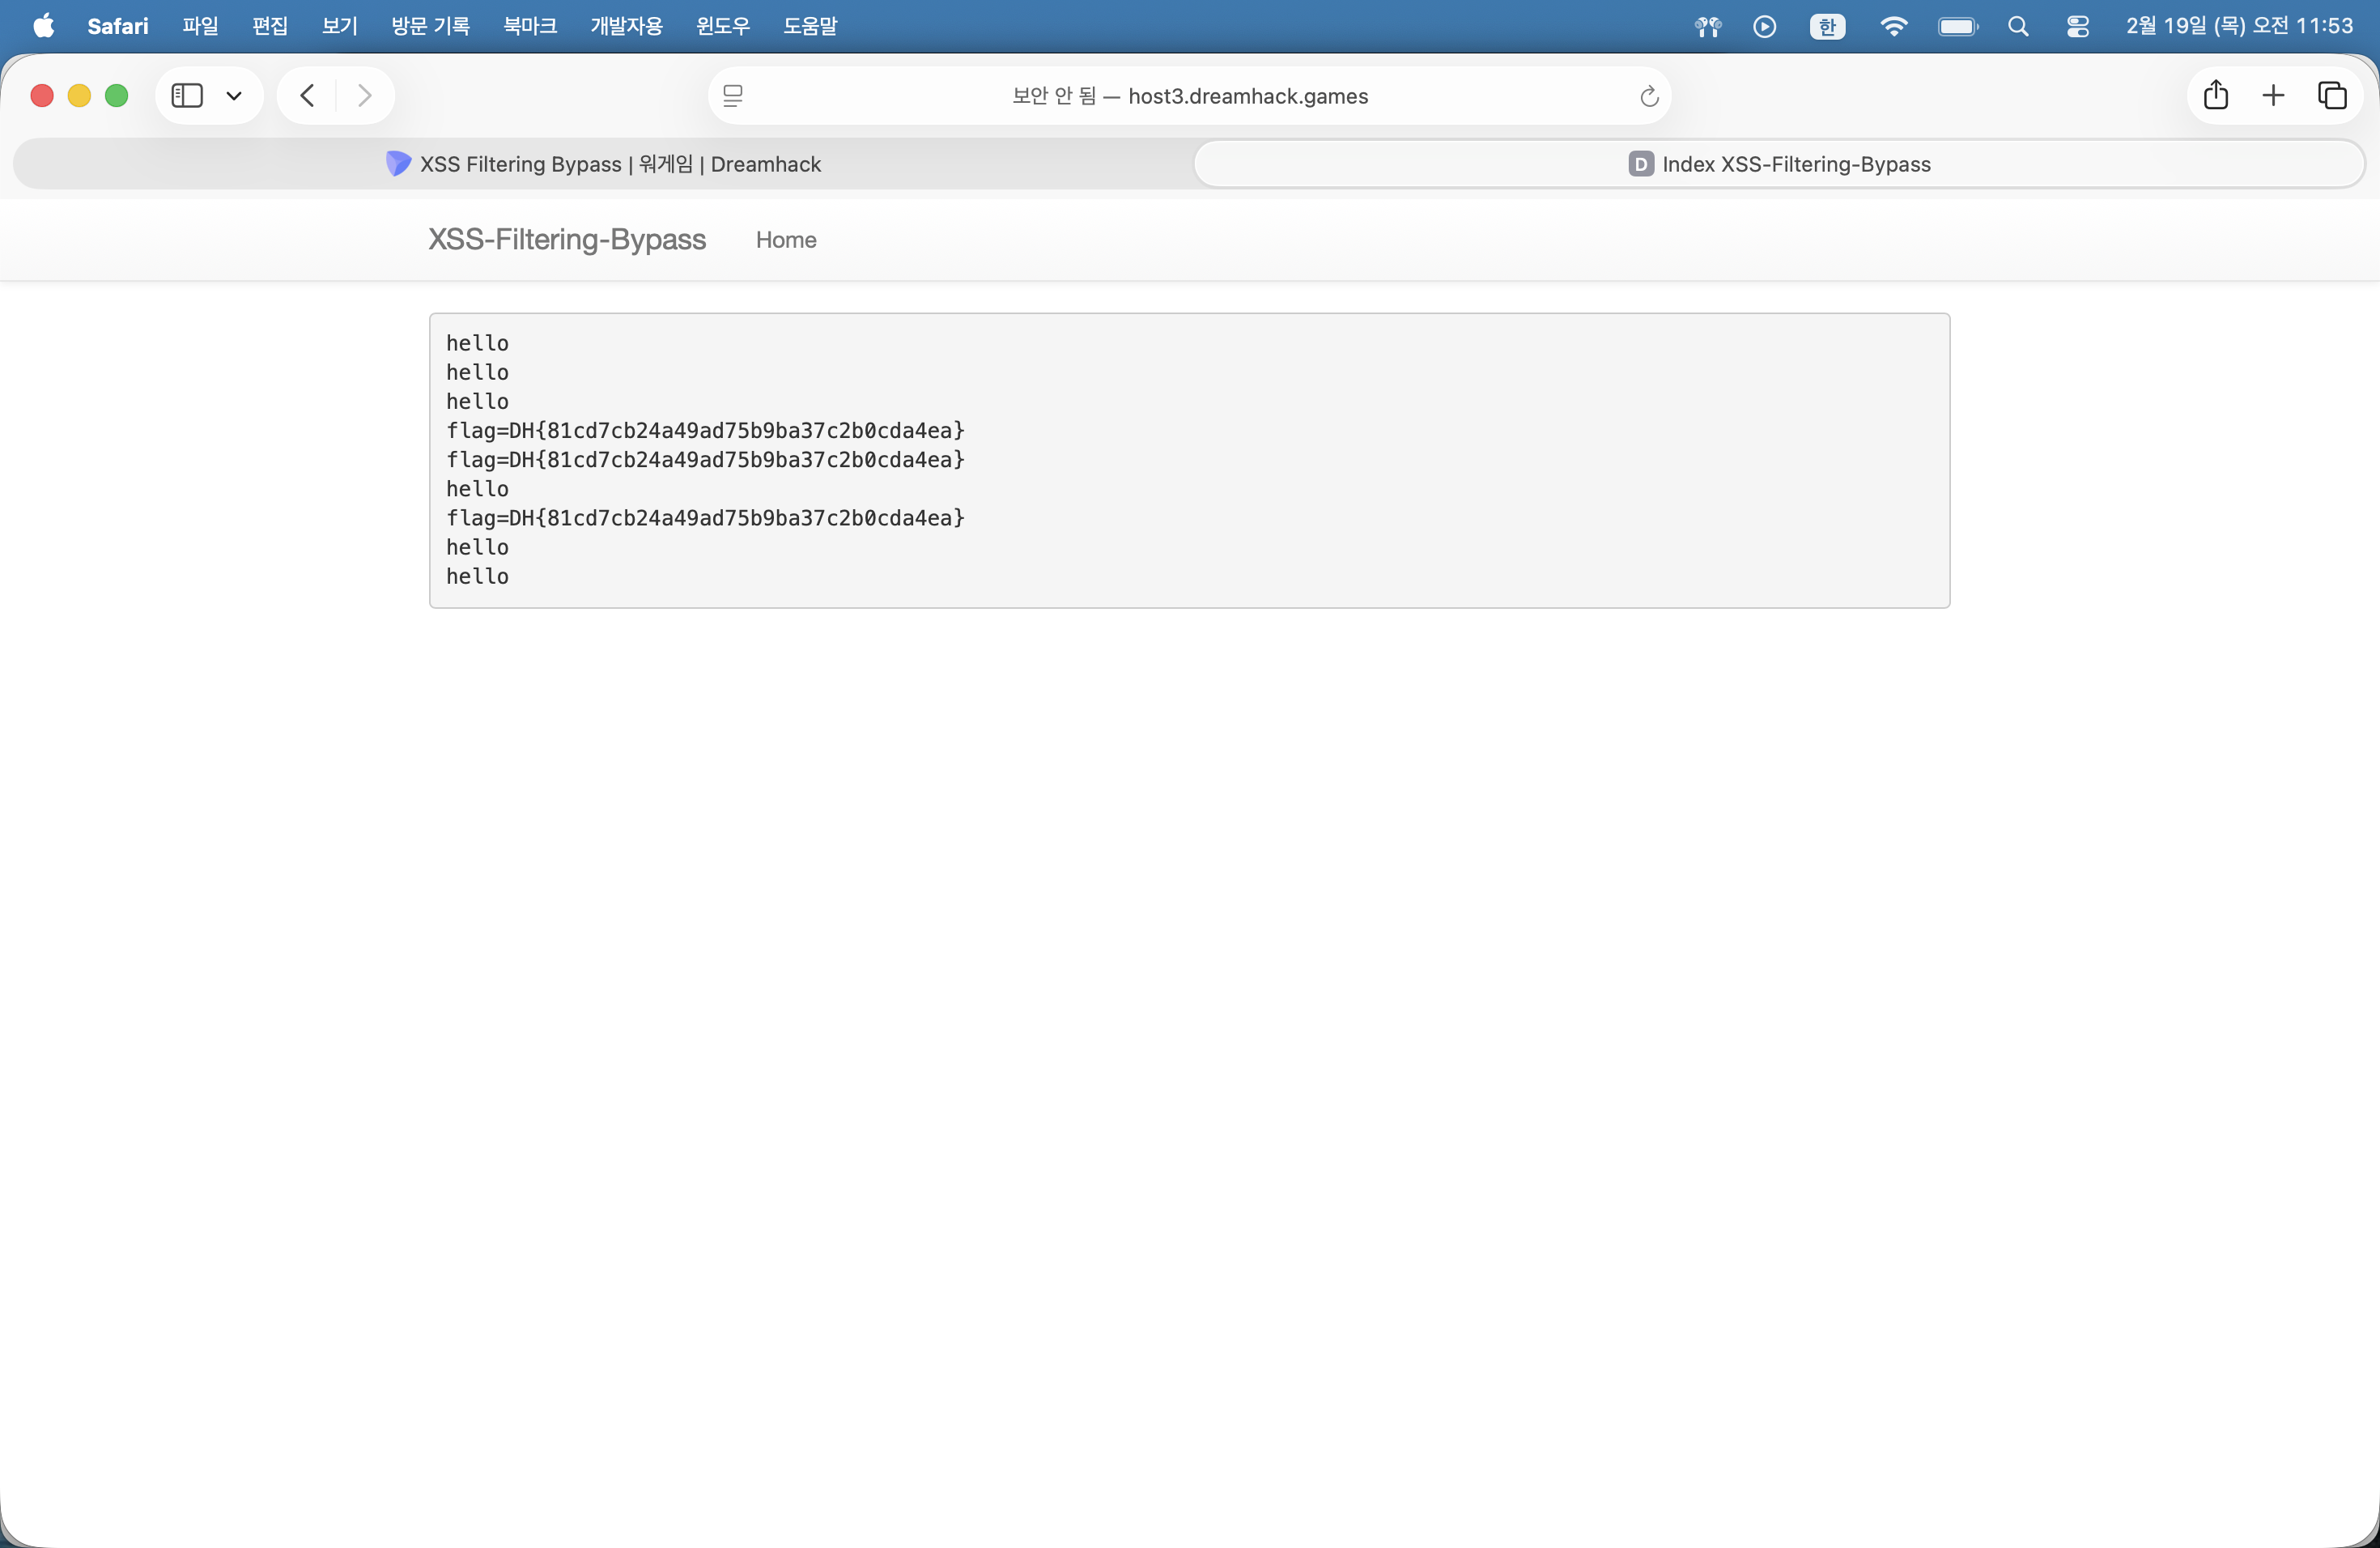
Task: Go back with the back arrow
Action: pyautogui.click(x=308, y=96)
